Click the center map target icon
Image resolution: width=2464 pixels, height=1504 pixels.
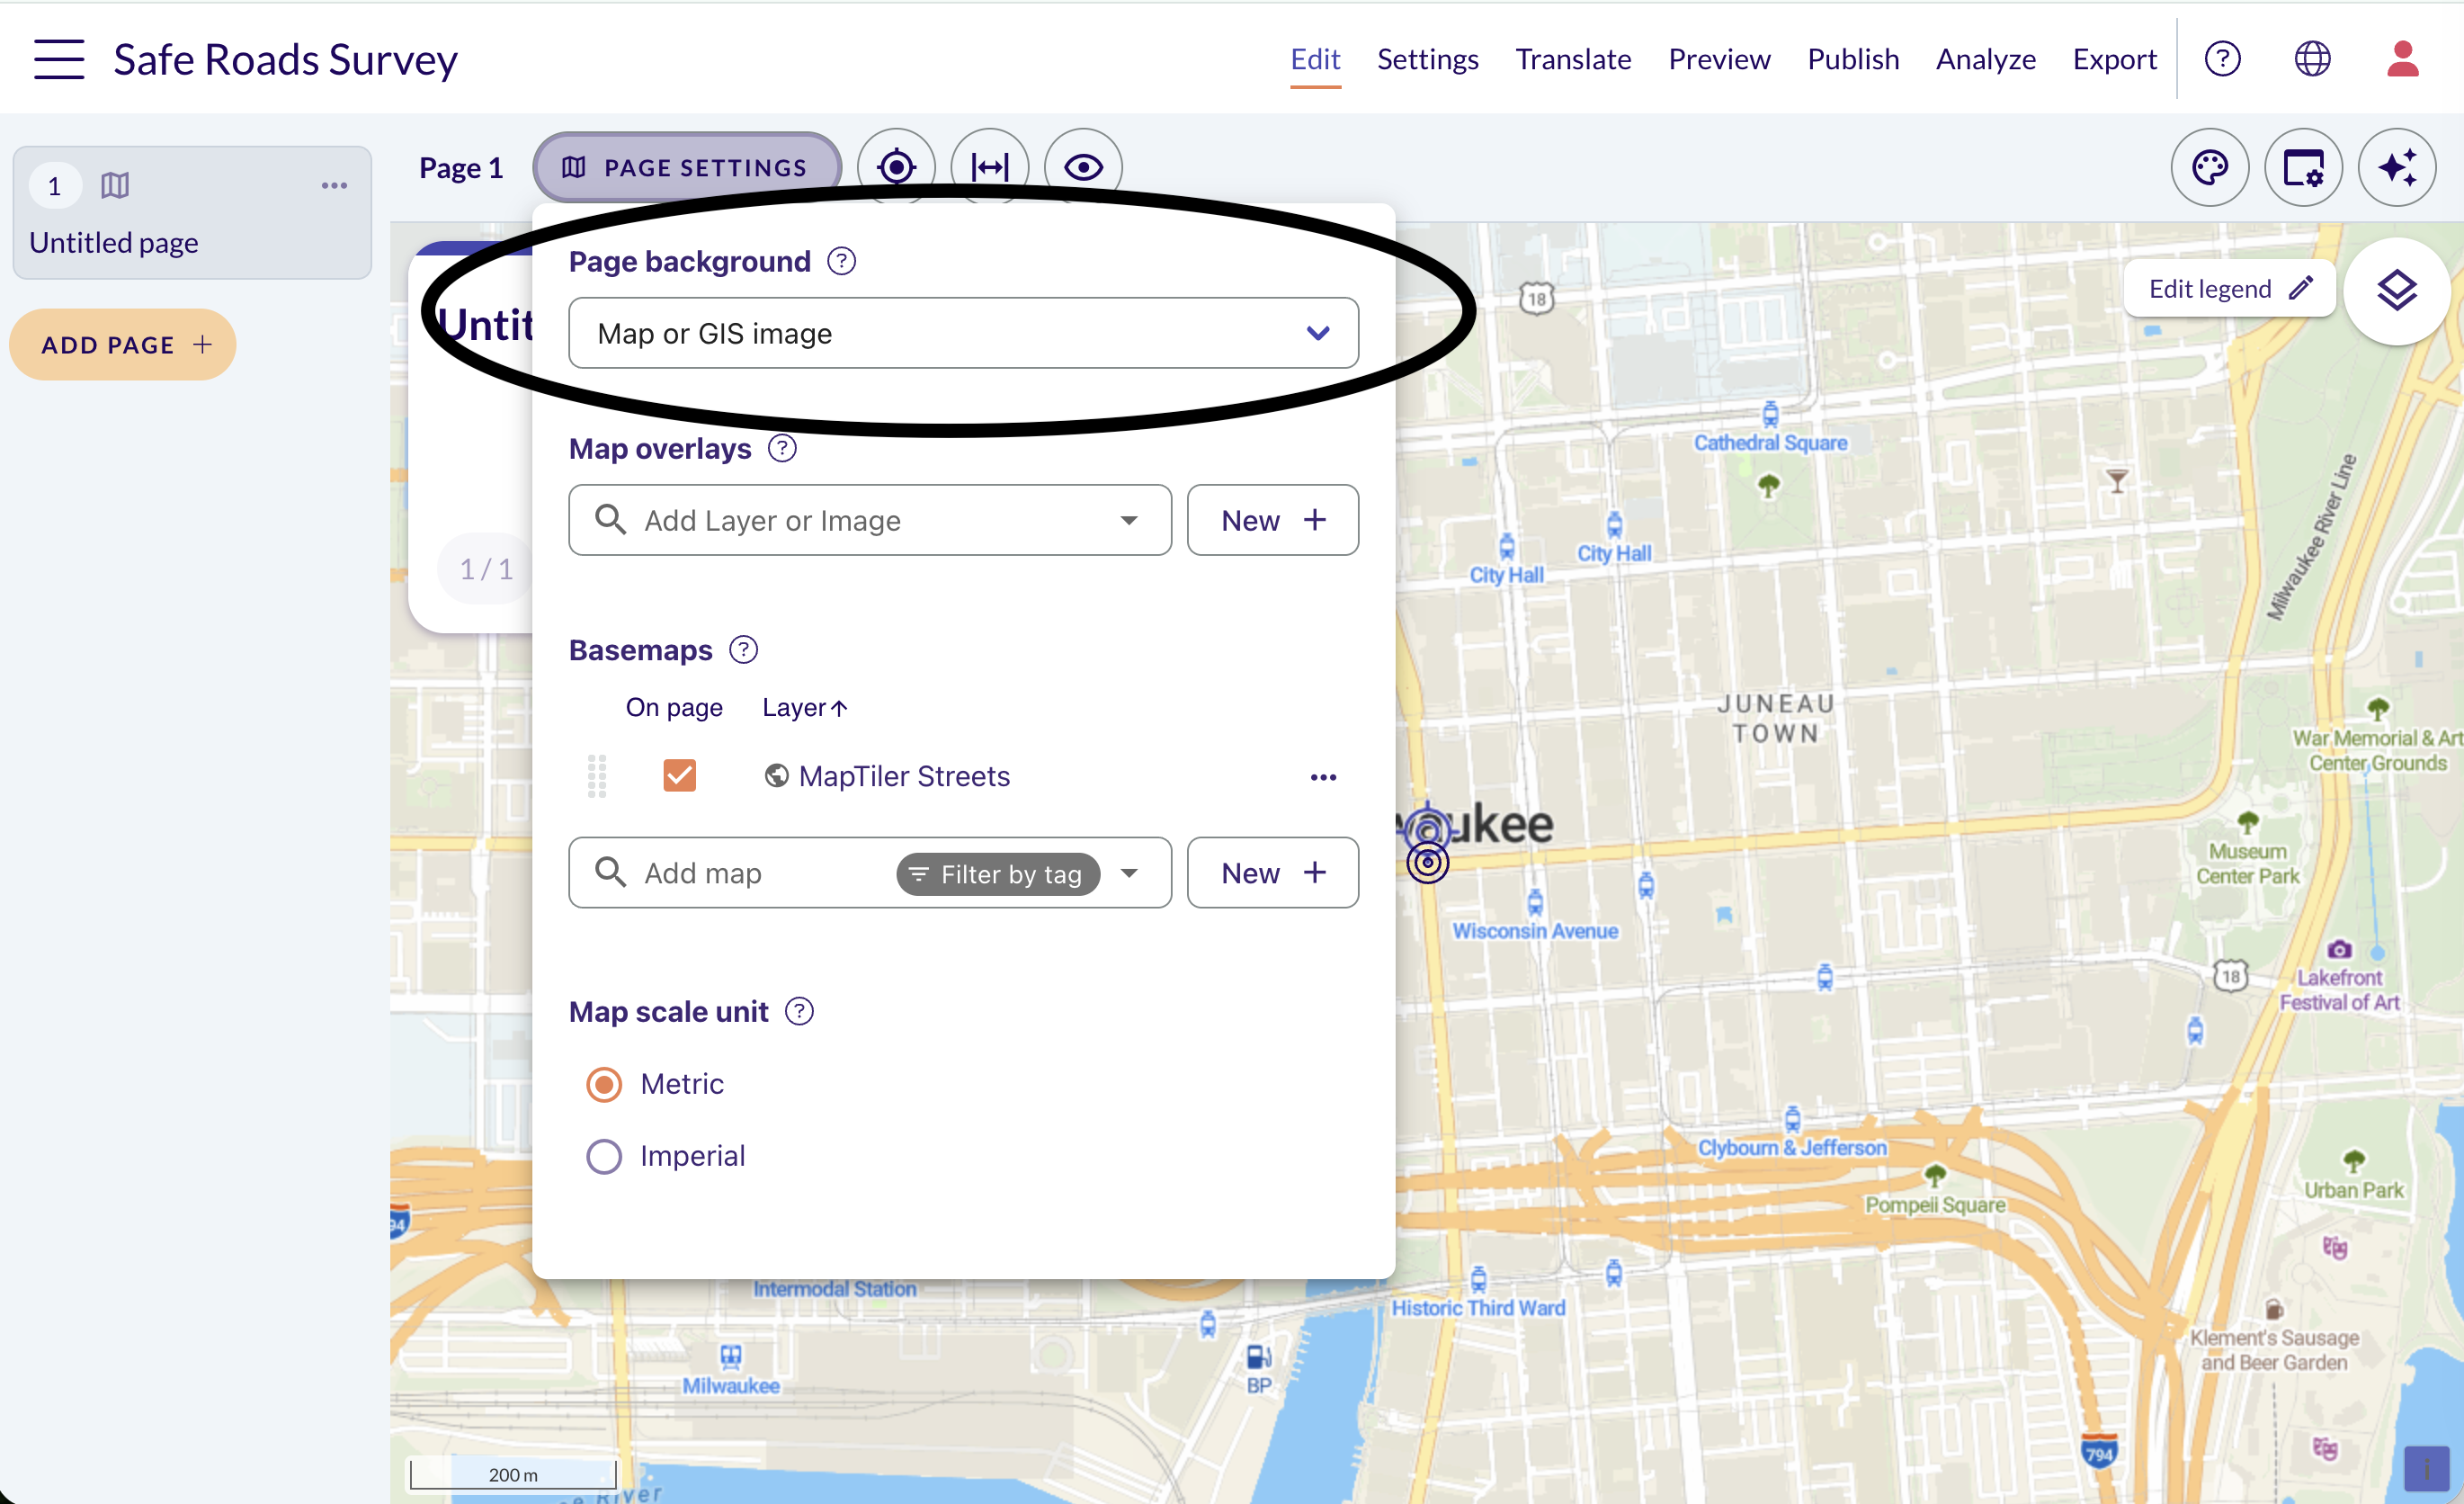click(896, 167)
